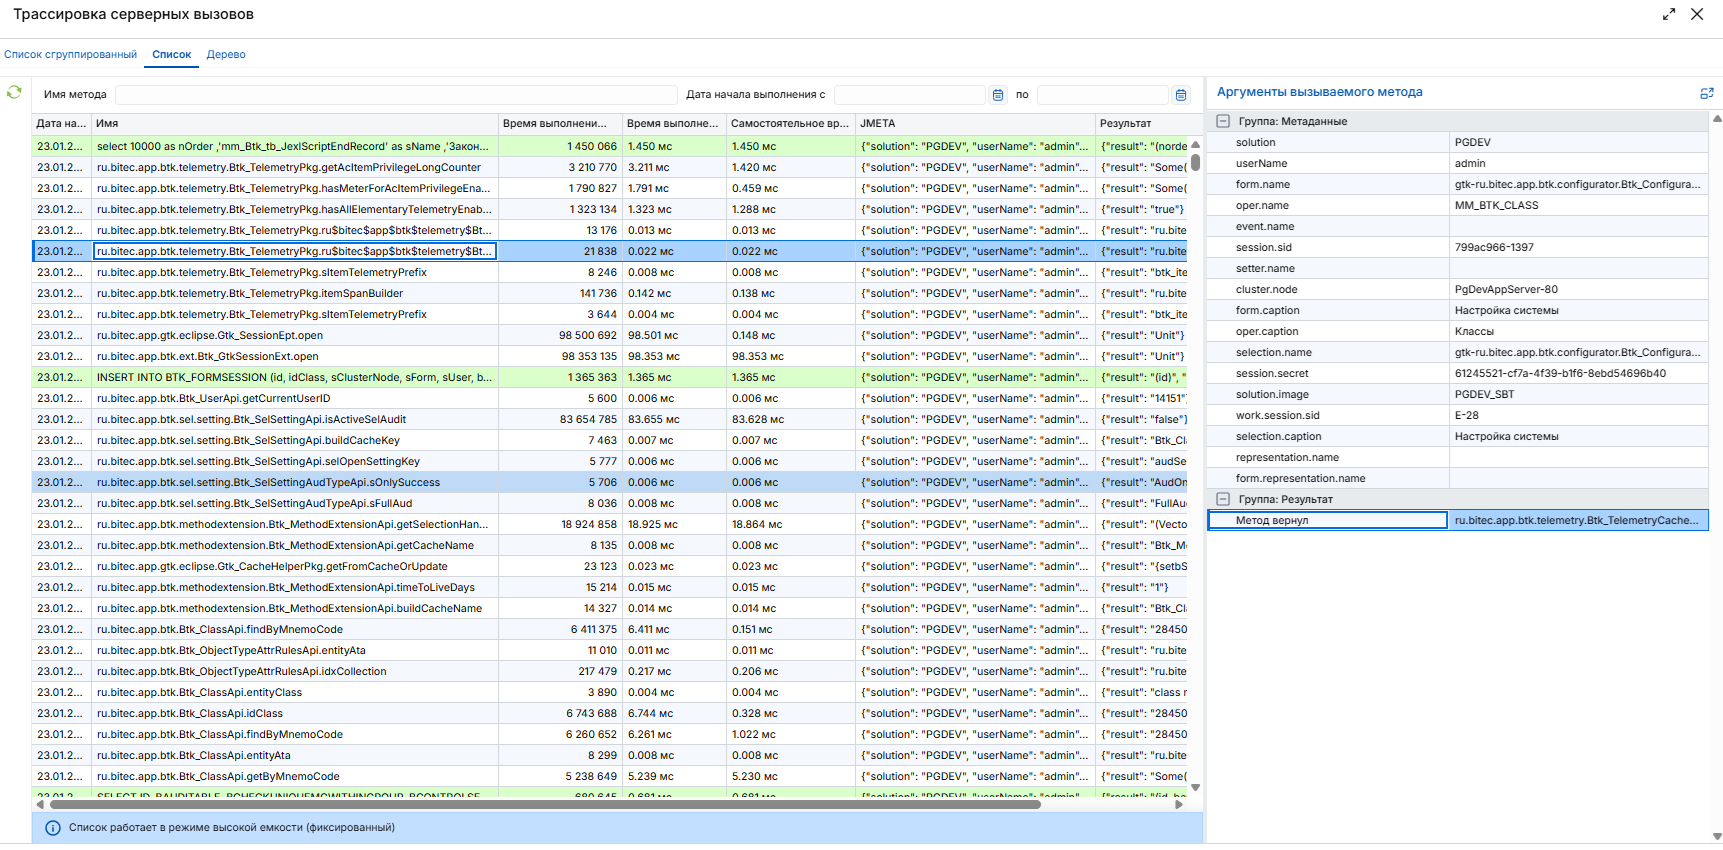Open calendar picker for start date
The image size is (1723, 850).
pos(997,95)
